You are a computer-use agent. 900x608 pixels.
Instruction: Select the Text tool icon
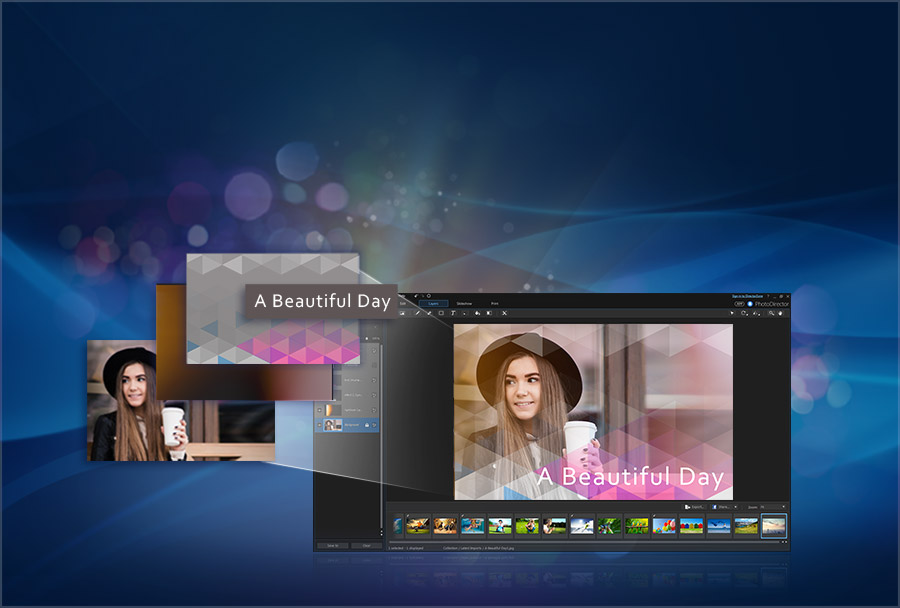pos(453,313)
